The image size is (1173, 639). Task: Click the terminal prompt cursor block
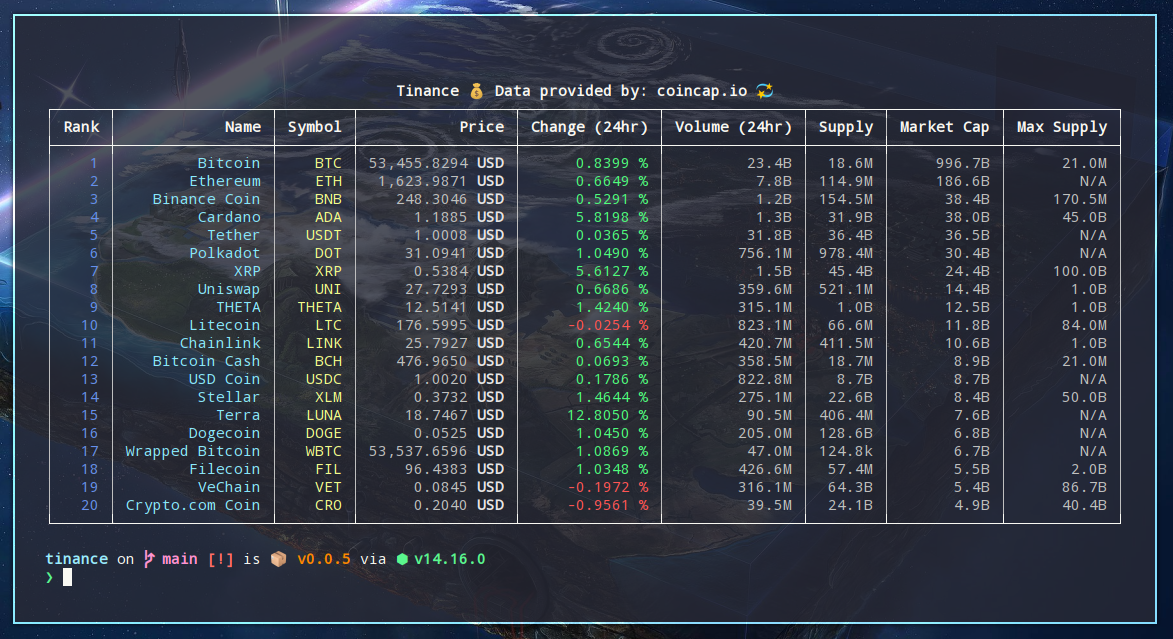67,577
